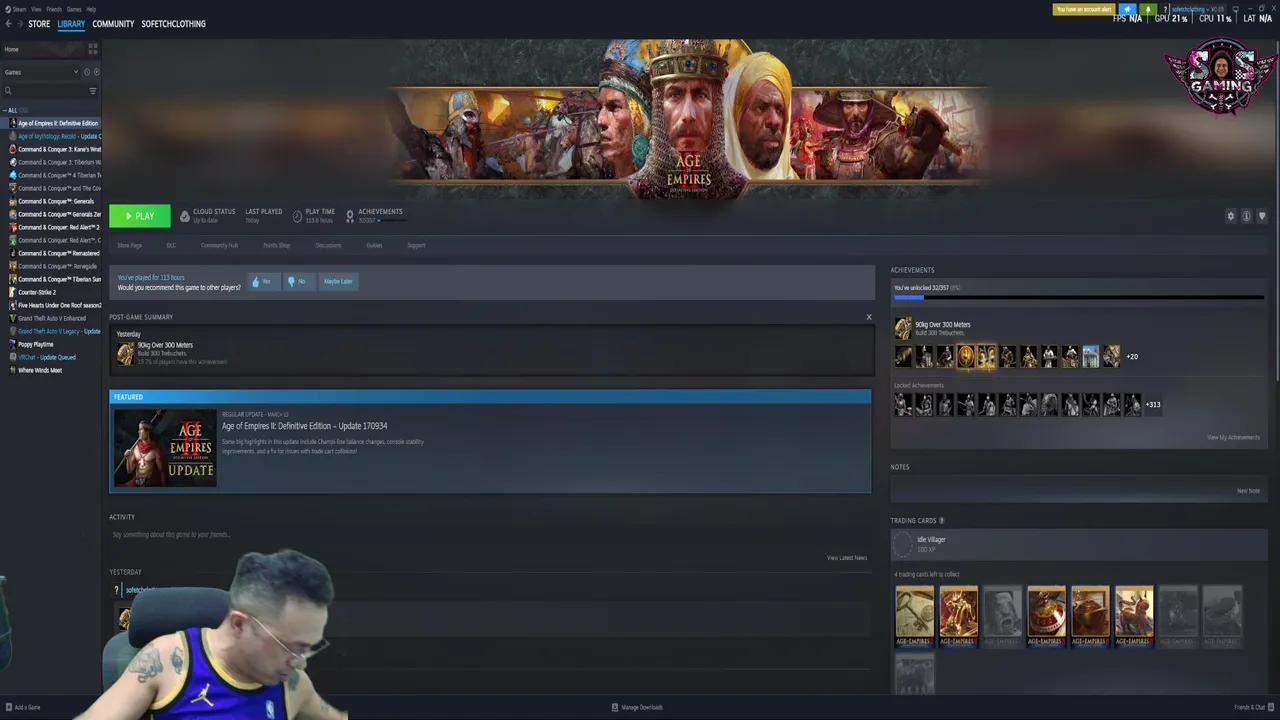Click the +20 more unlocked achievements
The height and width of the screenshot is (720, 1280).
[1132, 356]
